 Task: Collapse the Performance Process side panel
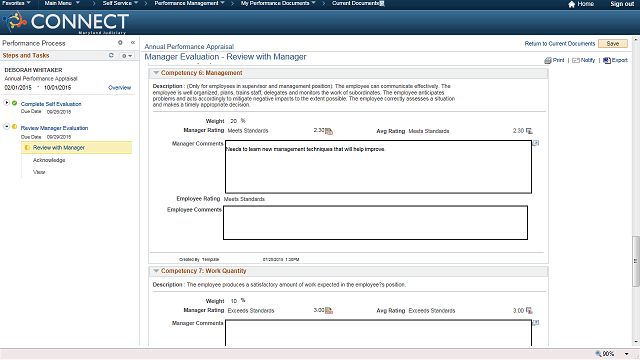[x=133, y=42]
